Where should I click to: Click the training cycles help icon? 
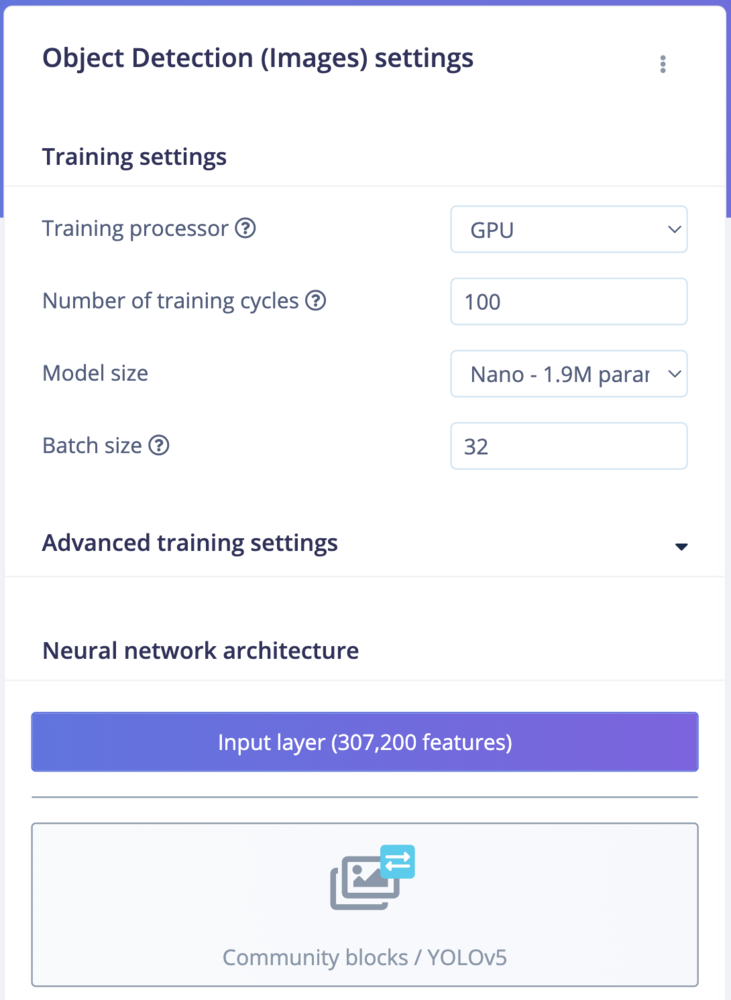316,300
